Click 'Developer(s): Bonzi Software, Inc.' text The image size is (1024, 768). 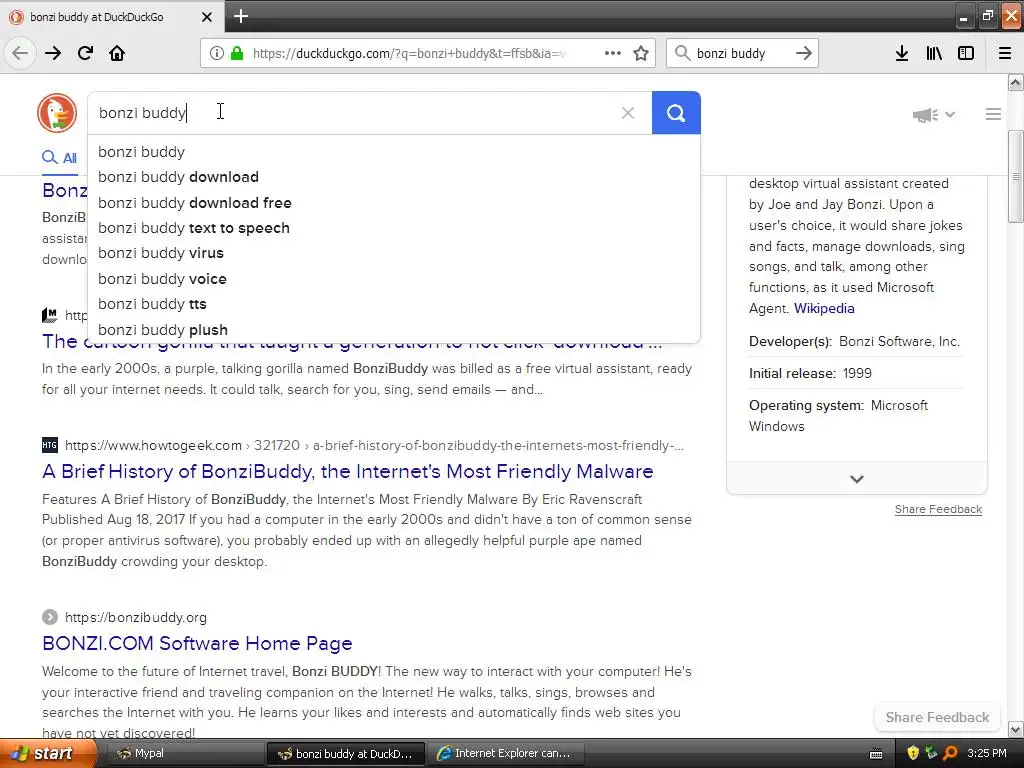tap(854, 342)
